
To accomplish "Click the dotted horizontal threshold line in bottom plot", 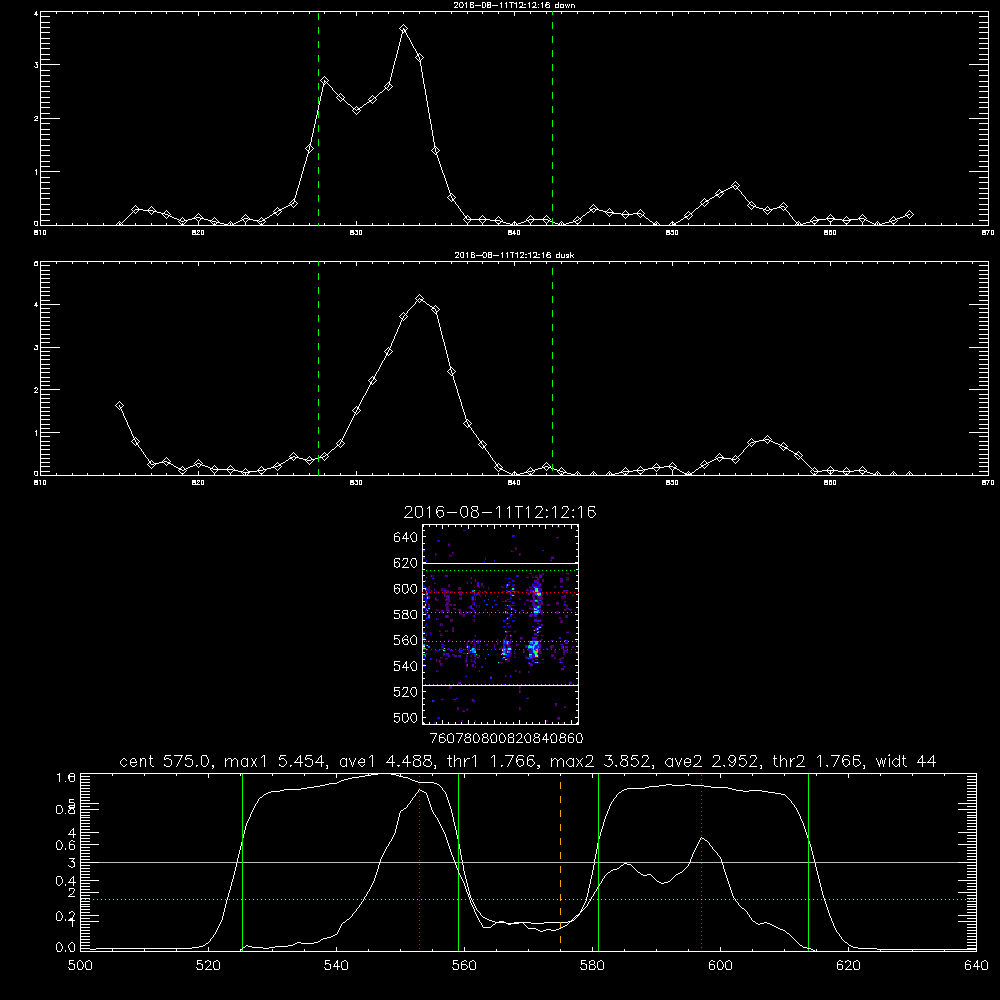I will [x=528, y=899].
